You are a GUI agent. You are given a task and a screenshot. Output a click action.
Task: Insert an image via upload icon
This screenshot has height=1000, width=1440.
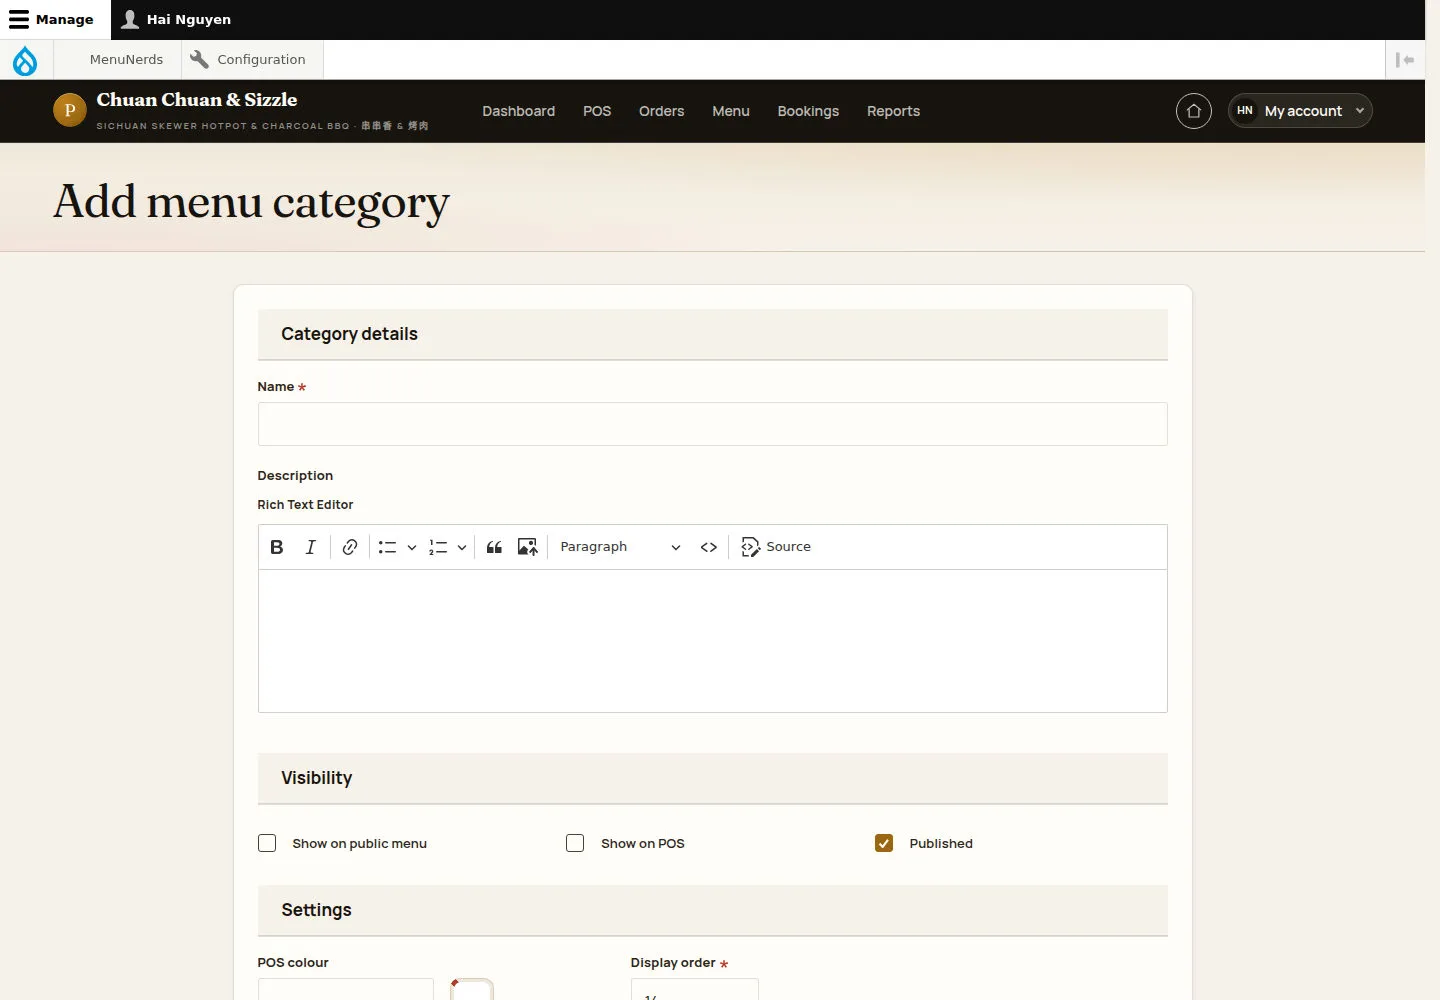528,547
